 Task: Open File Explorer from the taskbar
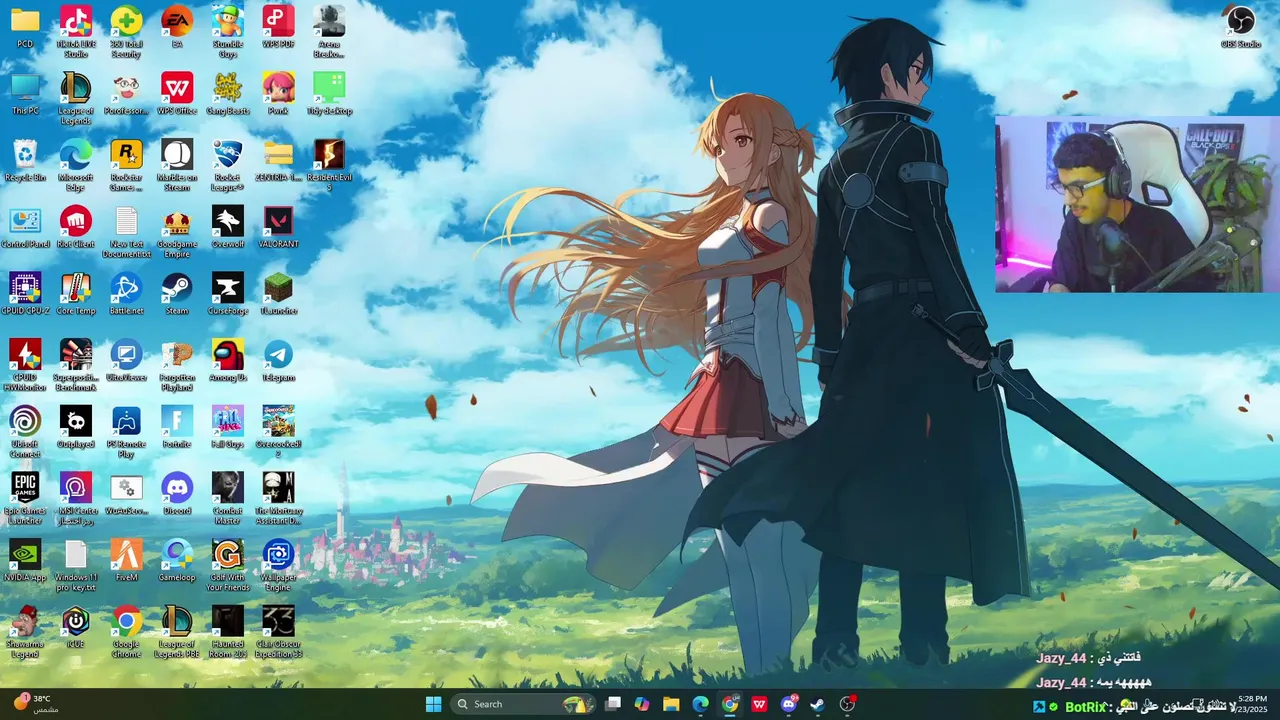(x=671, y=704)
